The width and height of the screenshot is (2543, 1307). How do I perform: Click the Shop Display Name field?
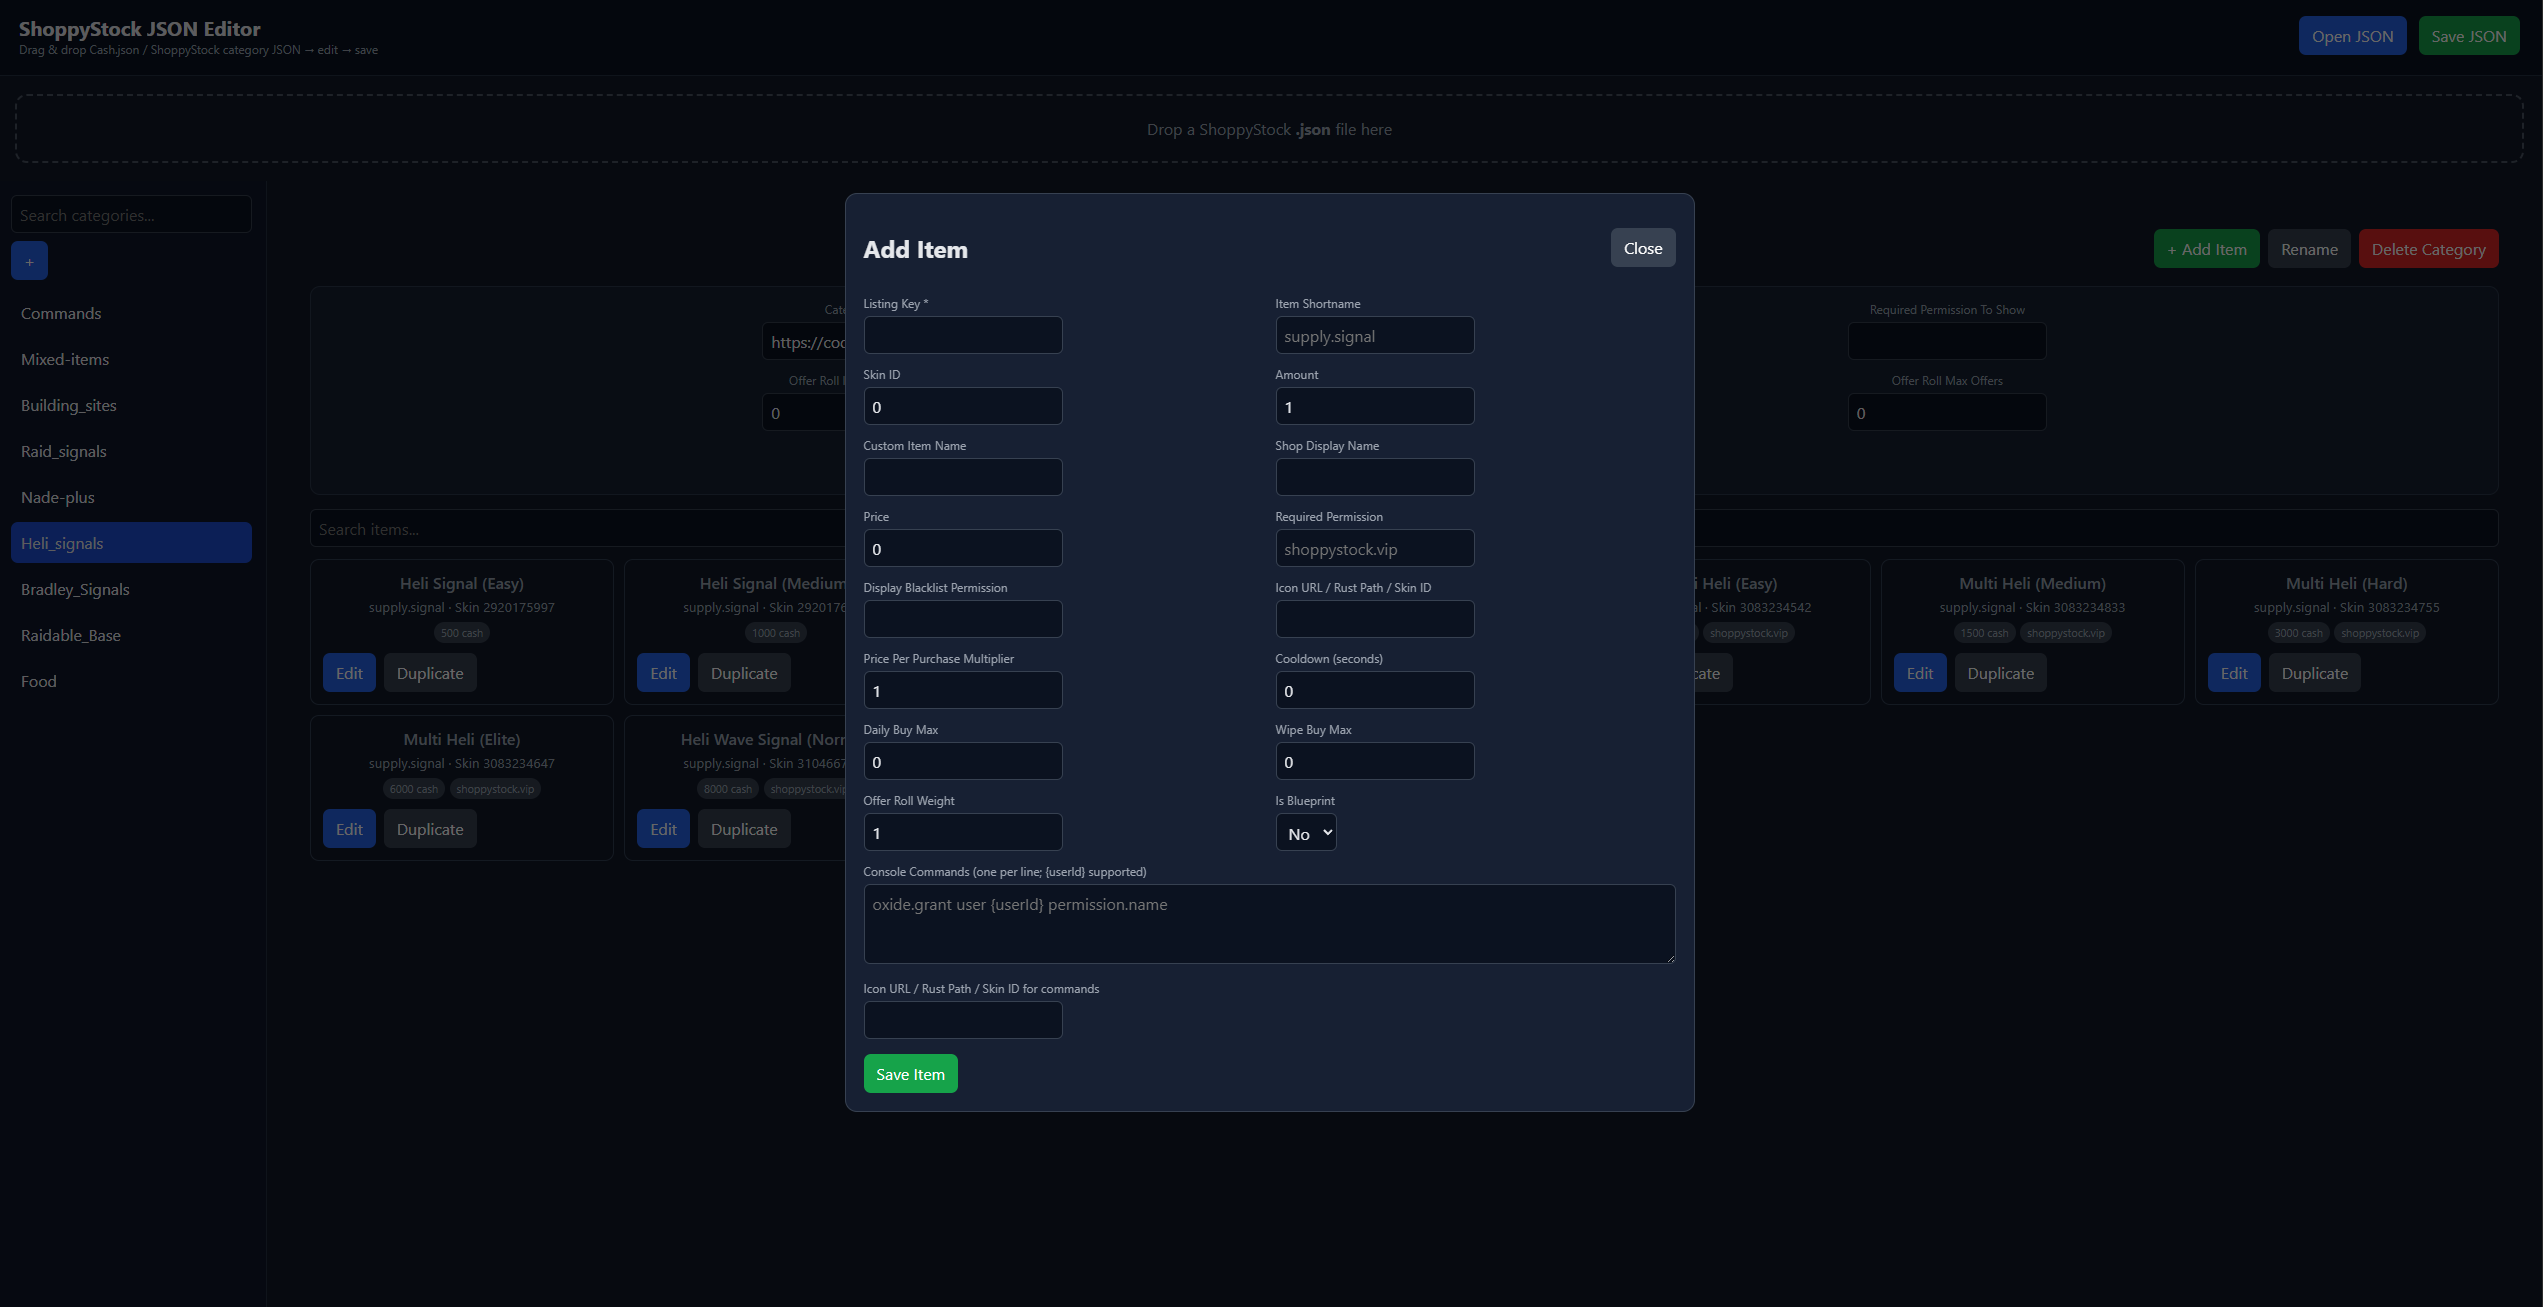coord(1375,477)
